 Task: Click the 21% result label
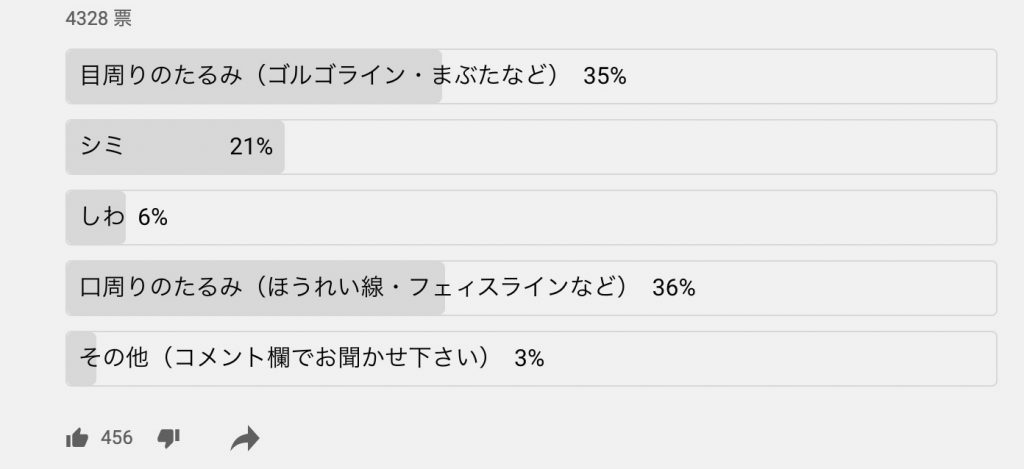(251, 147)
